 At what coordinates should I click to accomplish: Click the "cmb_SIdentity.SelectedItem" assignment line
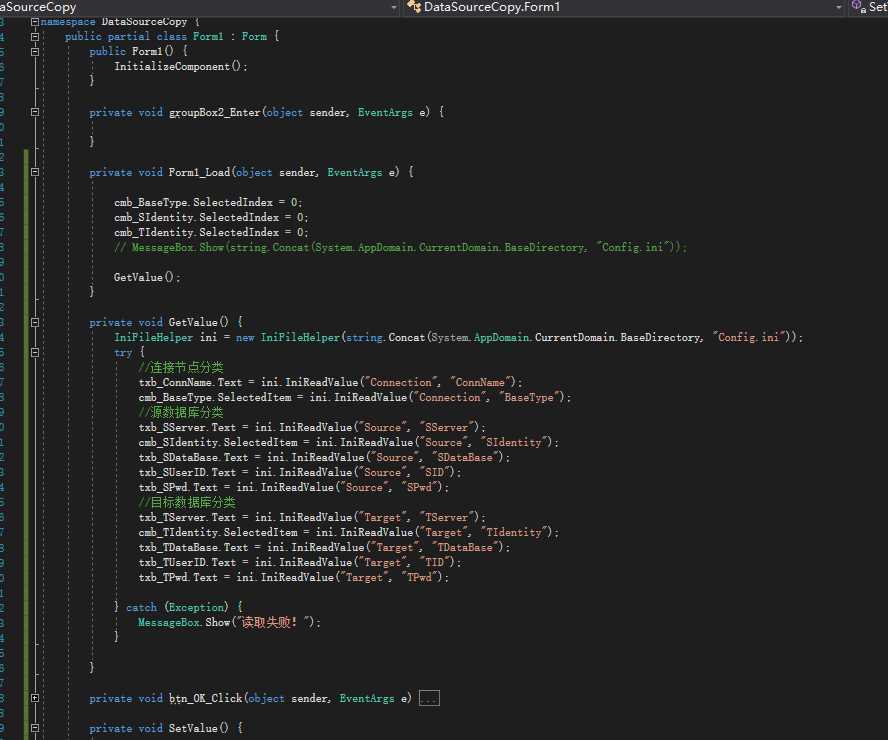pos(348,442)
